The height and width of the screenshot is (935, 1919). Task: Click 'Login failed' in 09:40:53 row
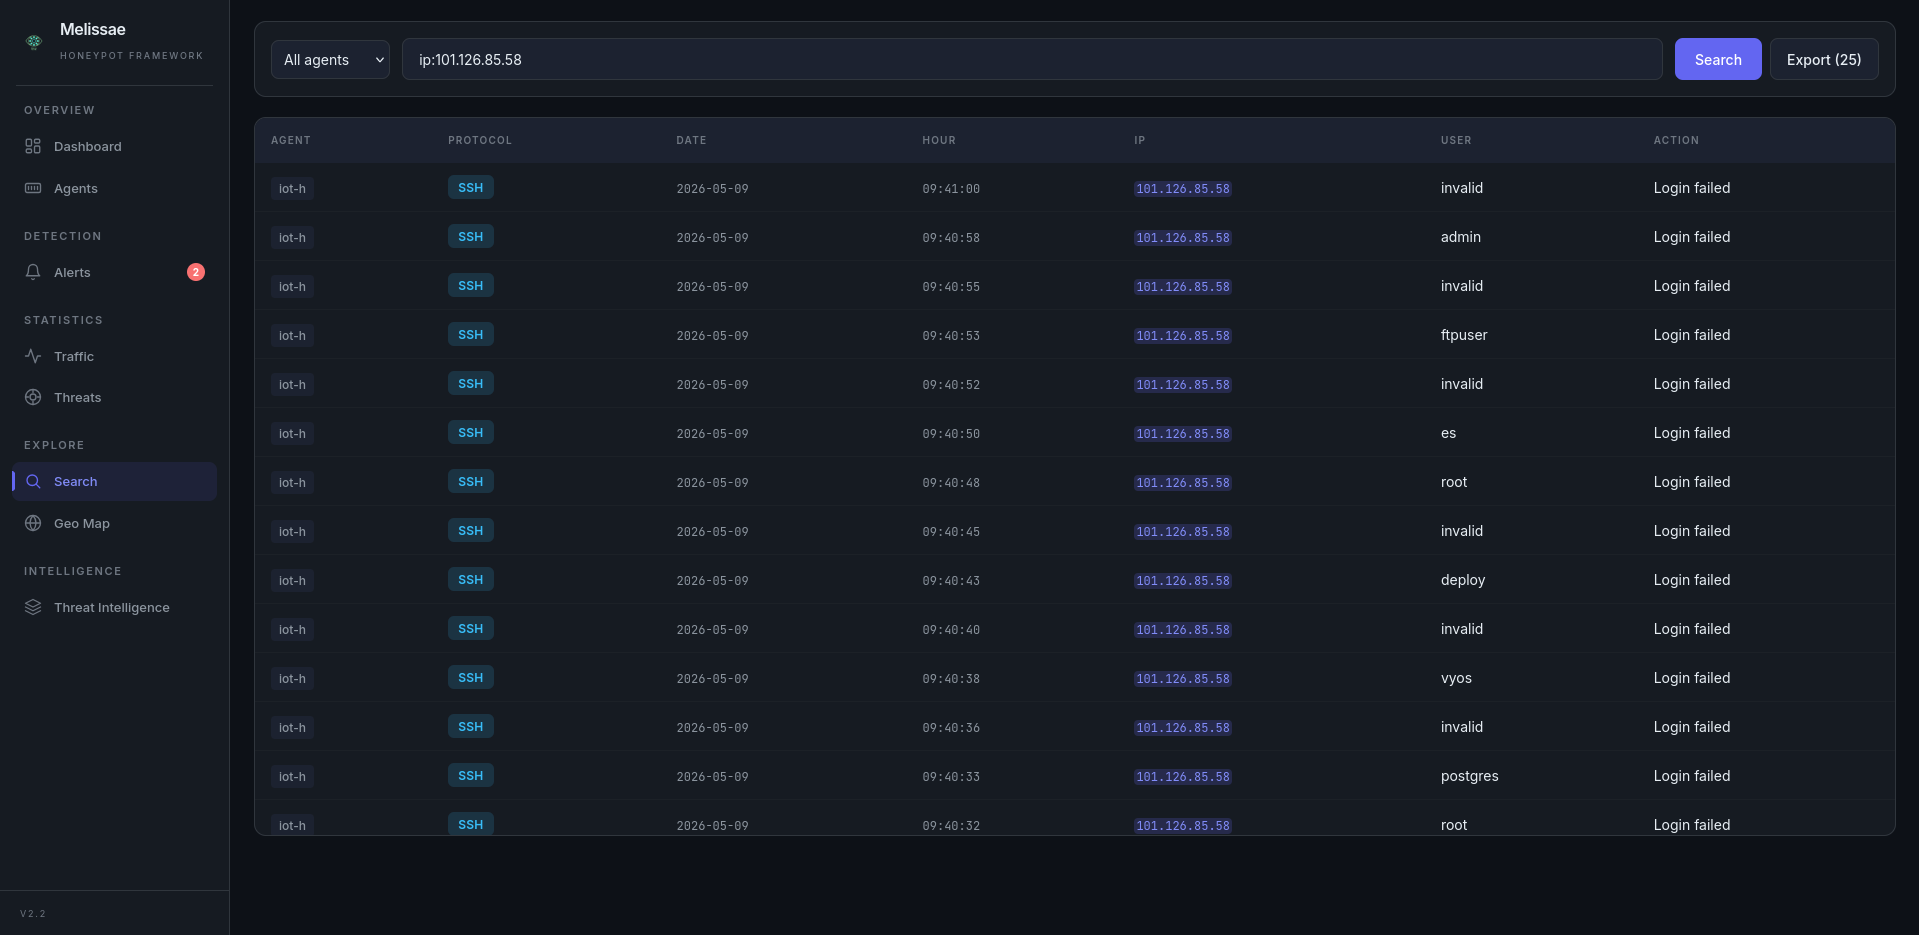point(1692,335)
